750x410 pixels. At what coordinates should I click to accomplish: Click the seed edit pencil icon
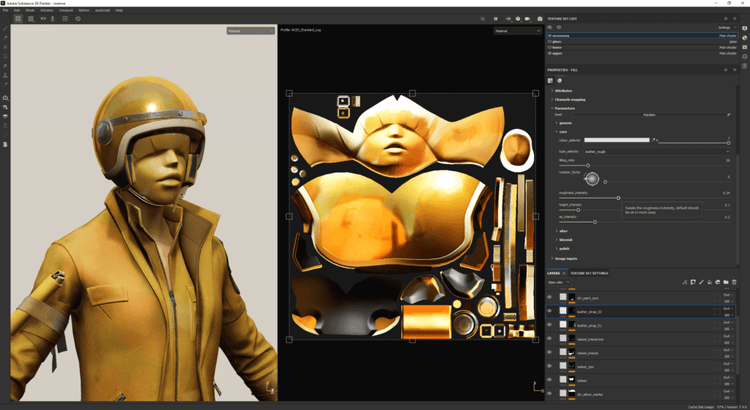point(728,115)
